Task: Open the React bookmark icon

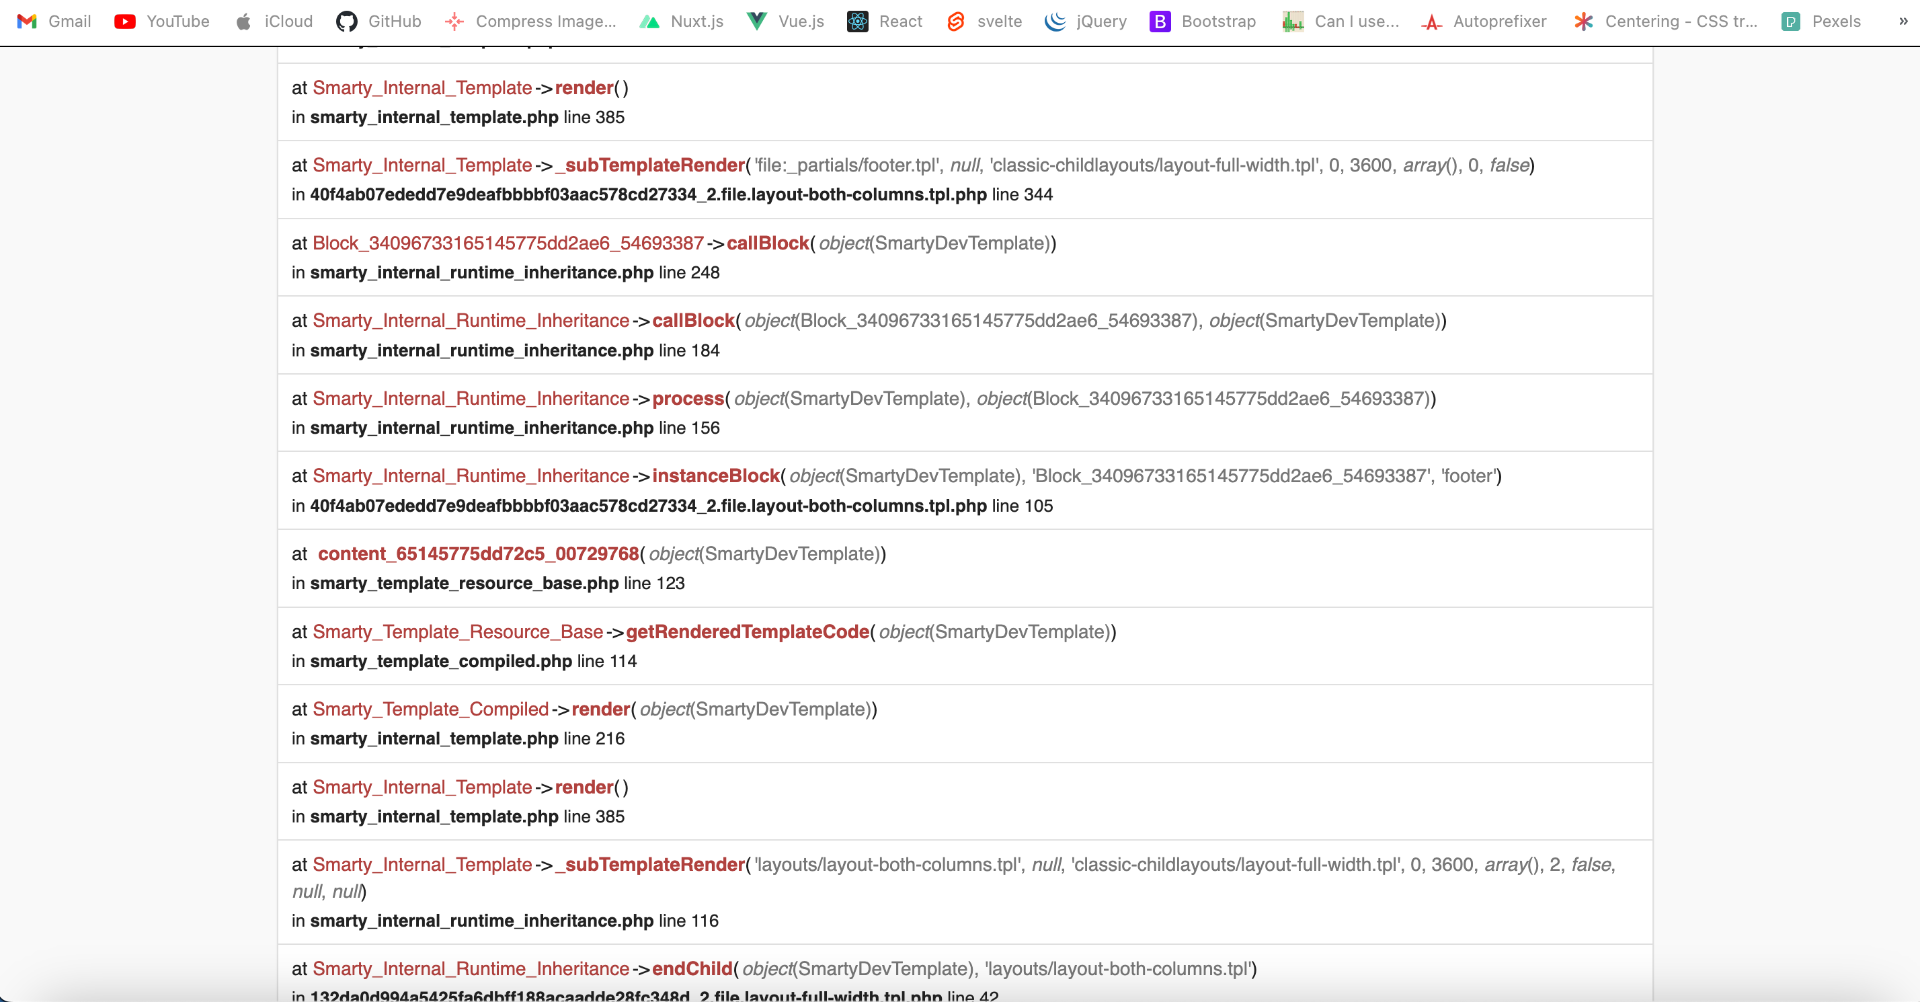Action: pyautogui.click(x=858, y=21)
